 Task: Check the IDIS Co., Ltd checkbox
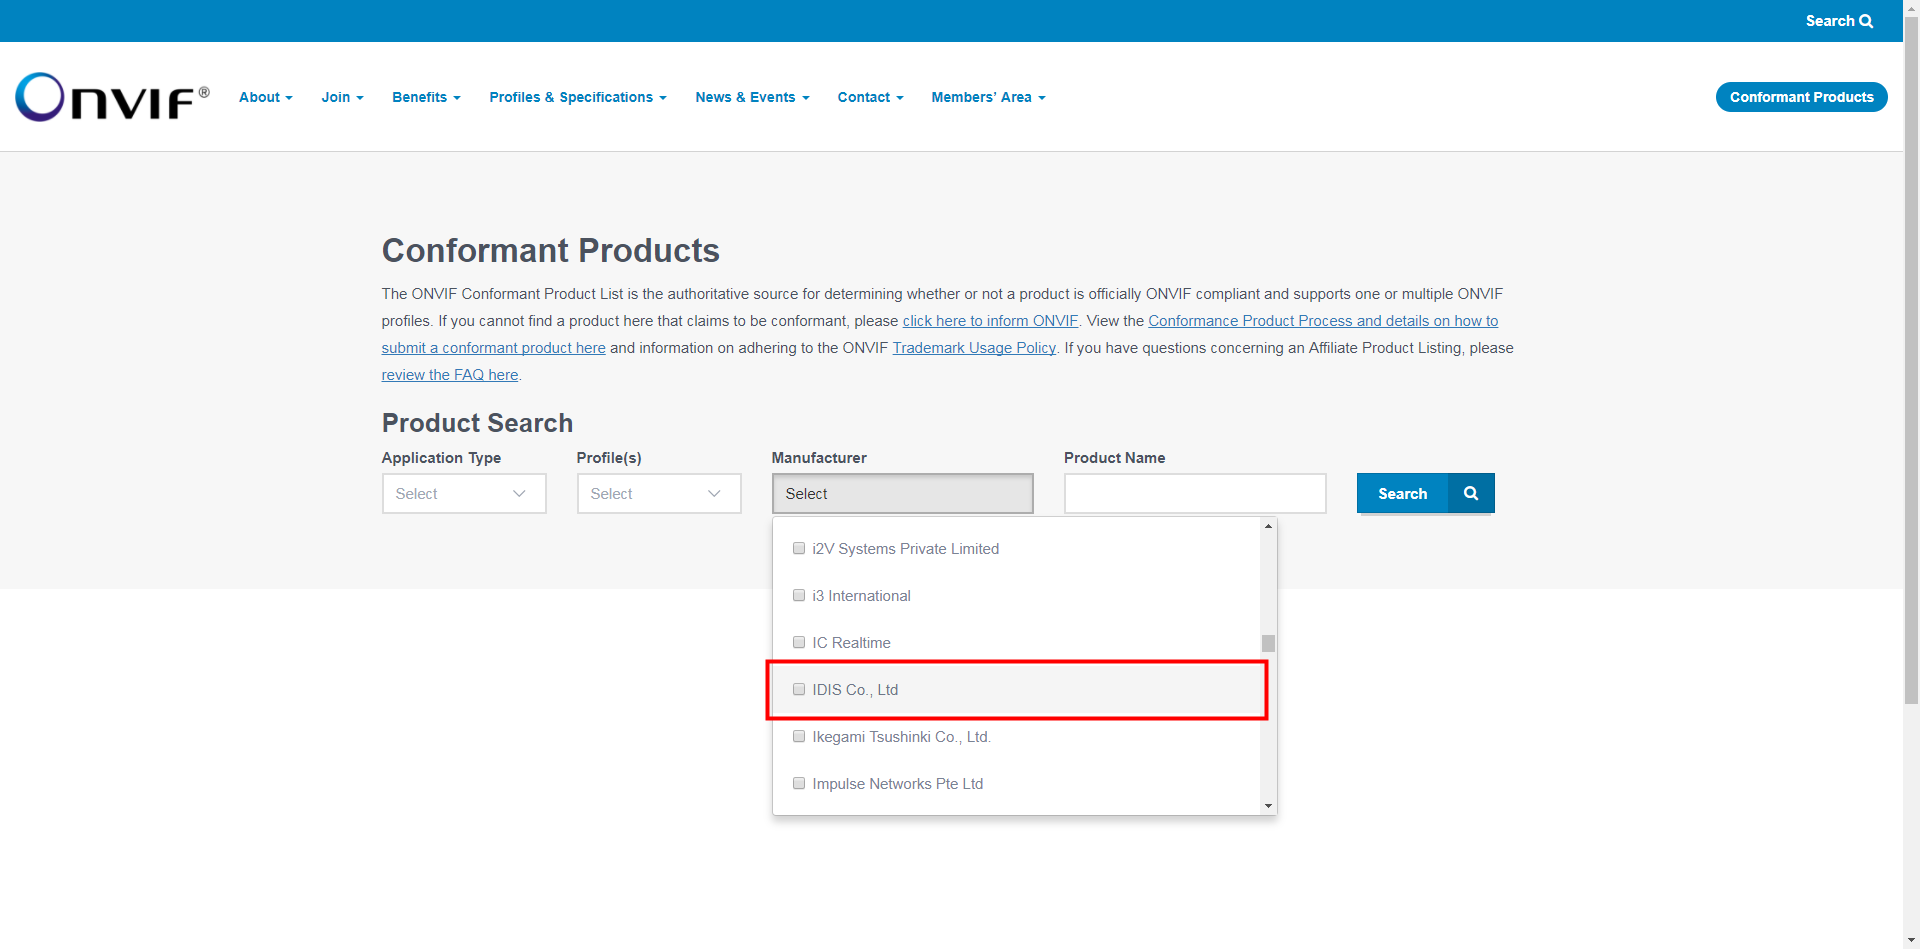[799, 689]
